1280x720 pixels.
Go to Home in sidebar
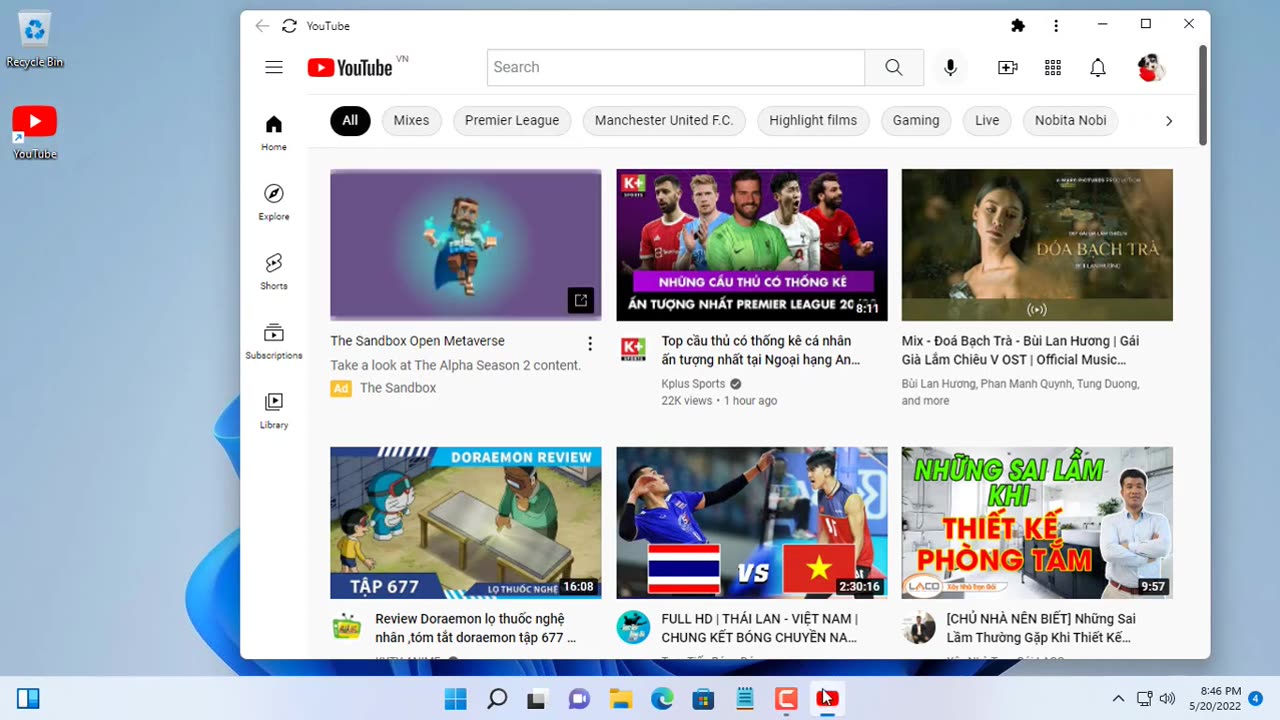[274, 132]
